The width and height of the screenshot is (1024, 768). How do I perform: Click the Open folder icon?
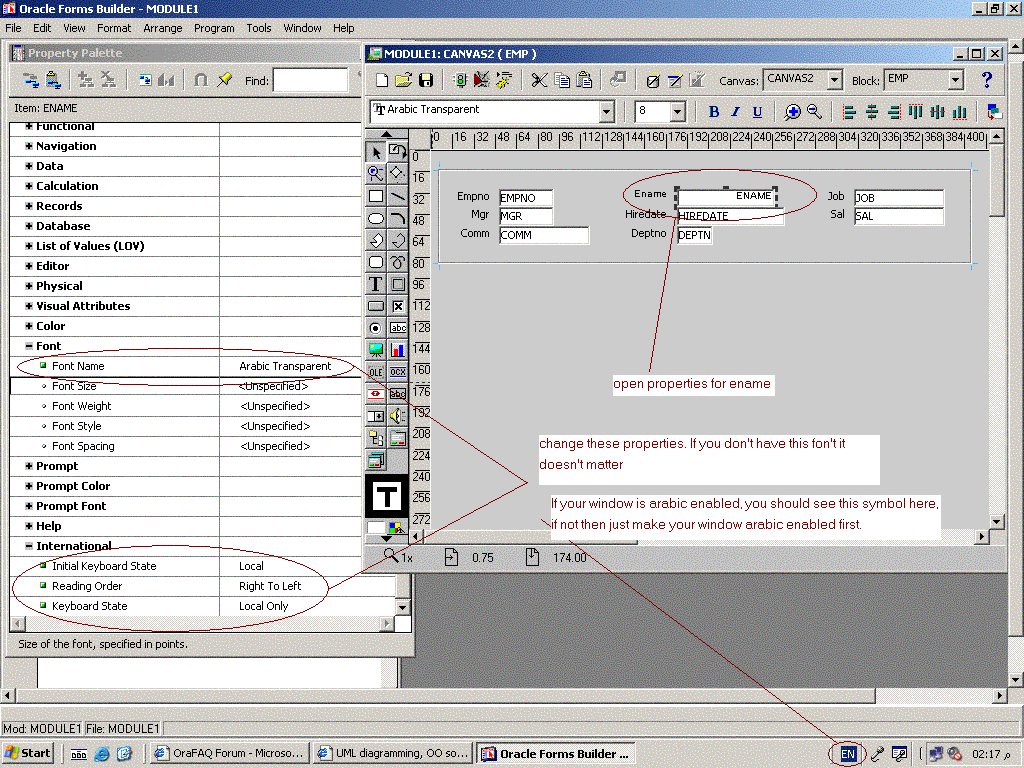(x=404, y=80)
